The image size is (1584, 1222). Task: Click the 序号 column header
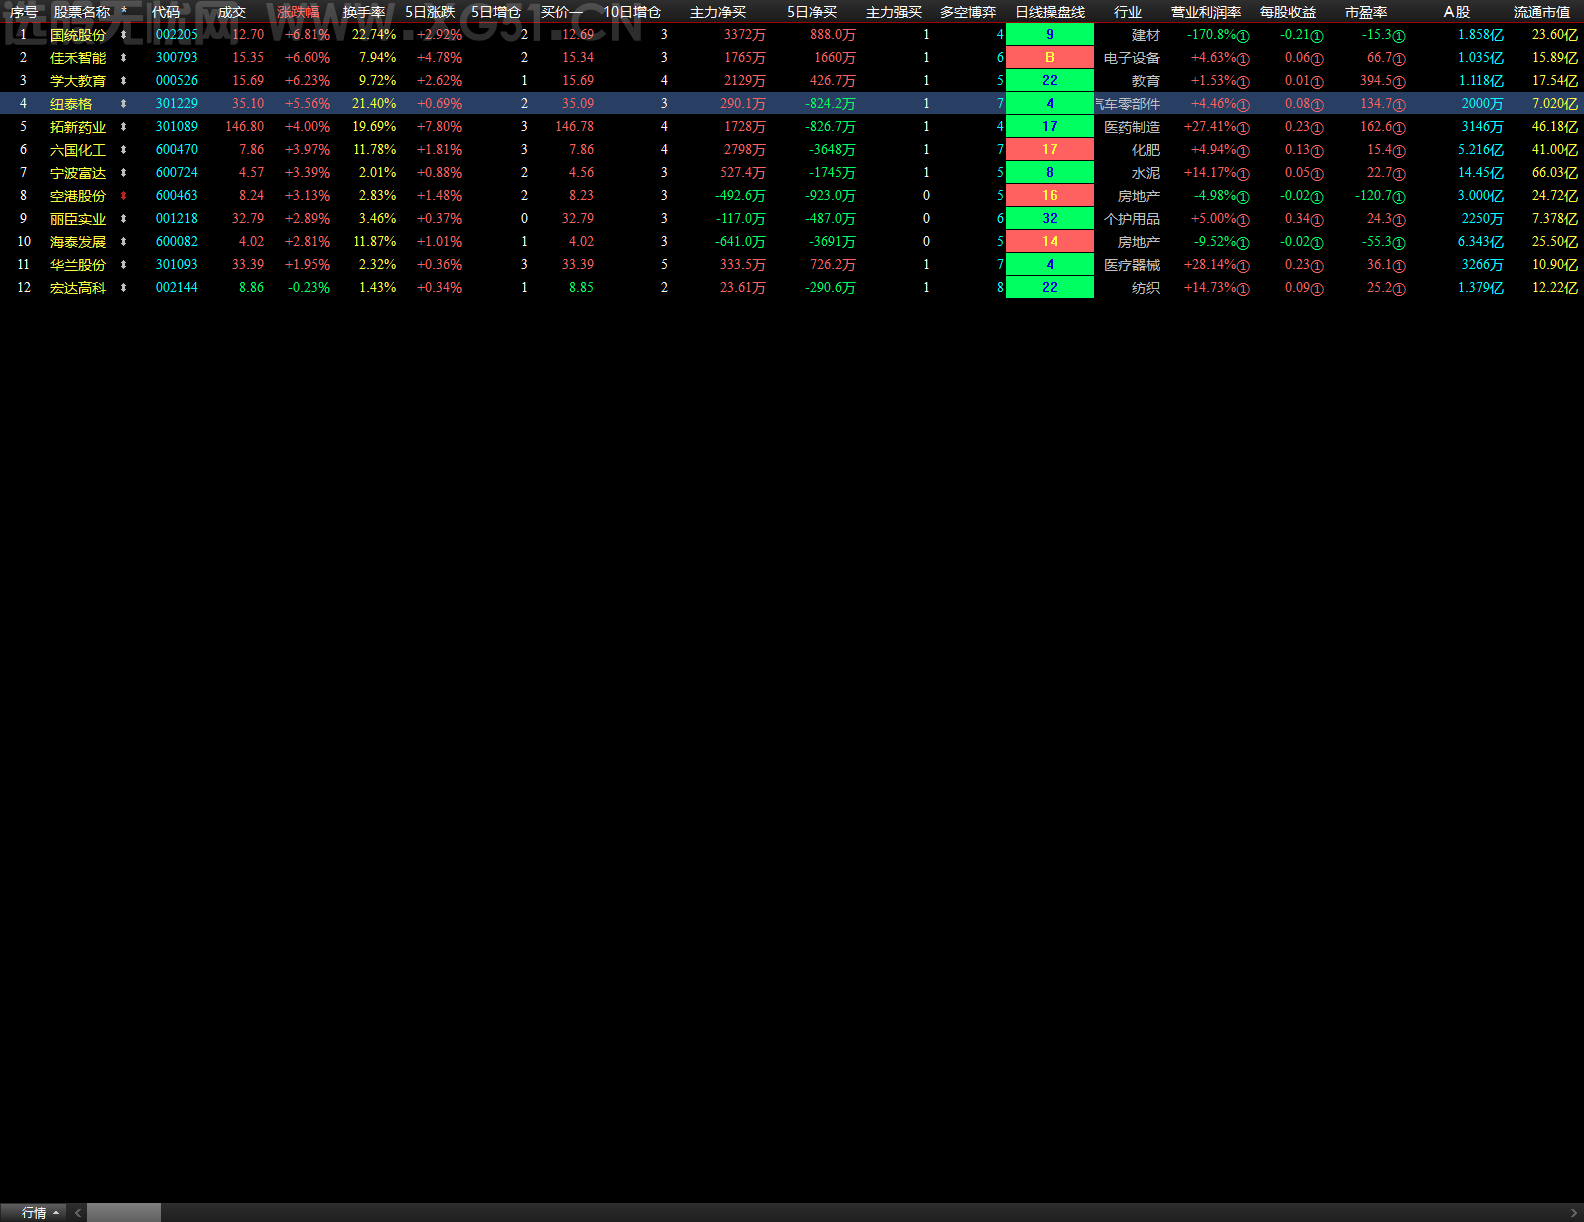(24, 12)
